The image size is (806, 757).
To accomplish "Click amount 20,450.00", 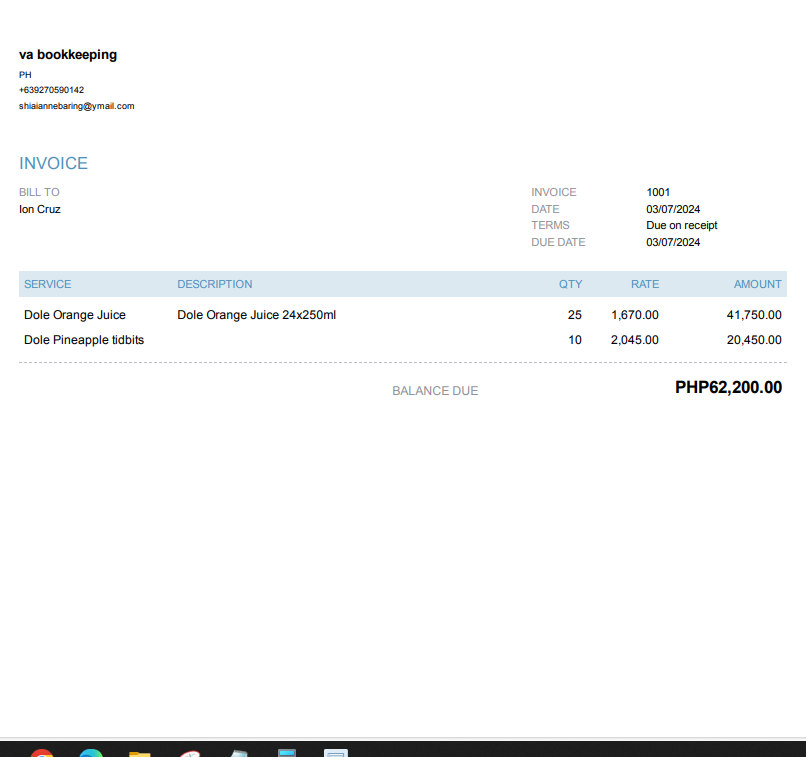I will pos(754,340).
